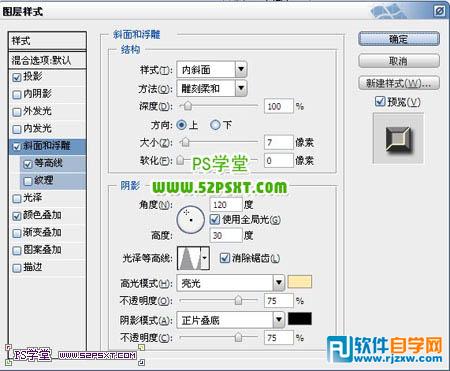Open the 纹理 sub-item label
The height and width of the screenshot is (371, 450).
[44, 180]
